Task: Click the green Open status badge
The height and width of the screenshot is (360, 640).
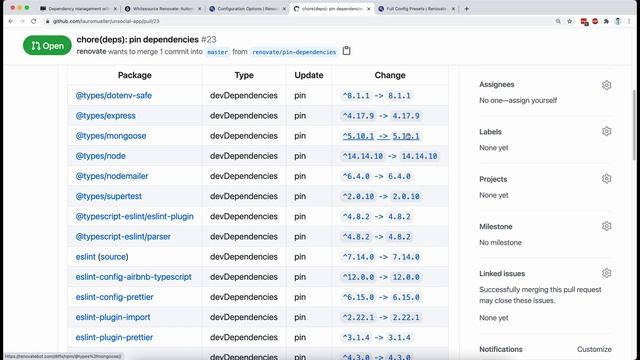Action: (47, 45)
